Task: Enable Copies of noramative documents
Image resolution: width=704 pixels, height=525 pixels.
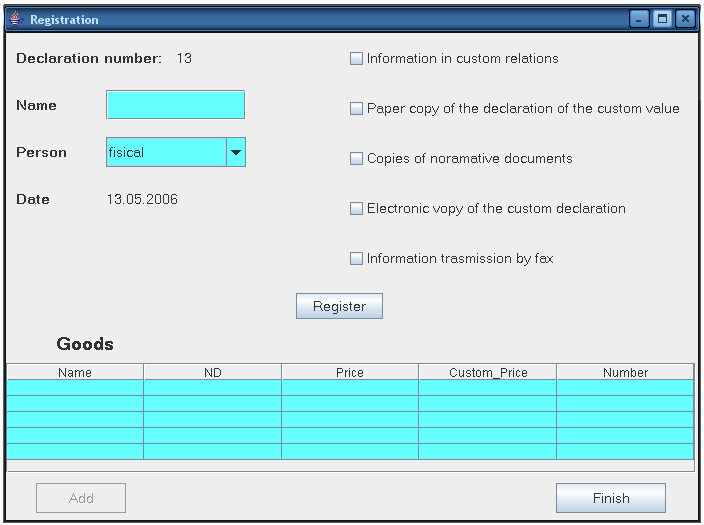Action: tap(356, 158)
